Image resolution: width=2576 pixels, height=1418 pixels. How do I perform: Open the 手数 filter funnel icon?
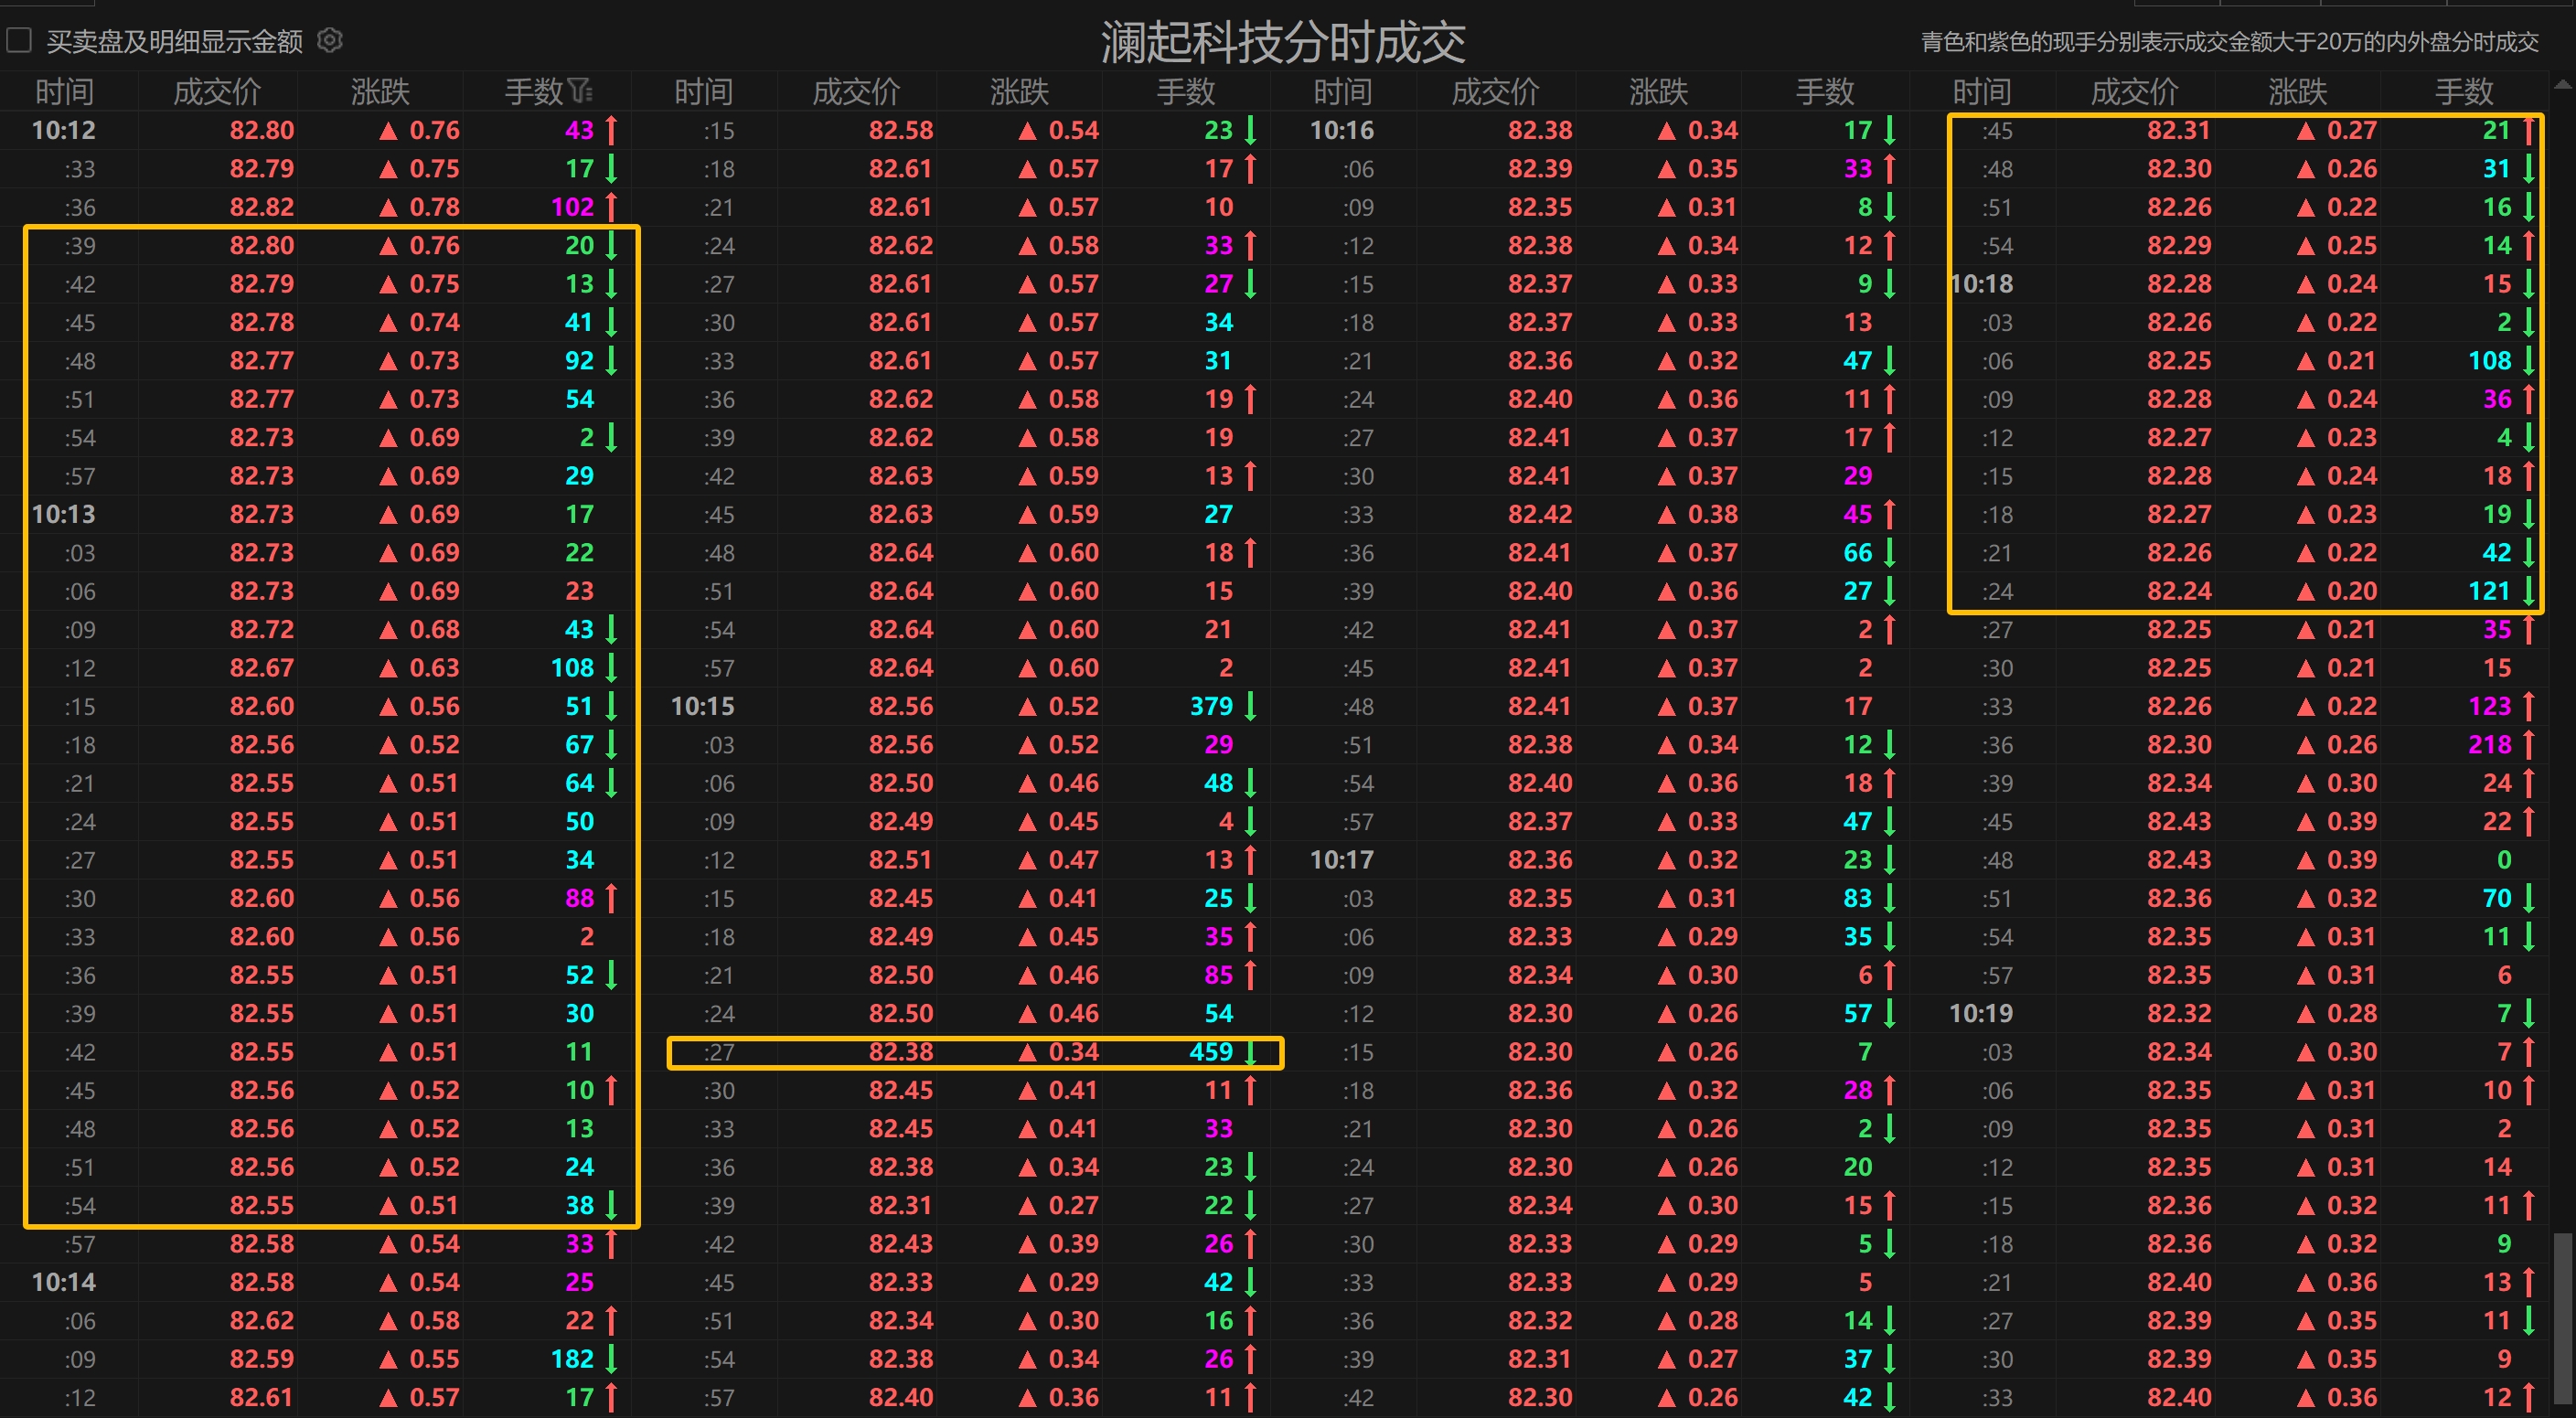pos(580,92)
